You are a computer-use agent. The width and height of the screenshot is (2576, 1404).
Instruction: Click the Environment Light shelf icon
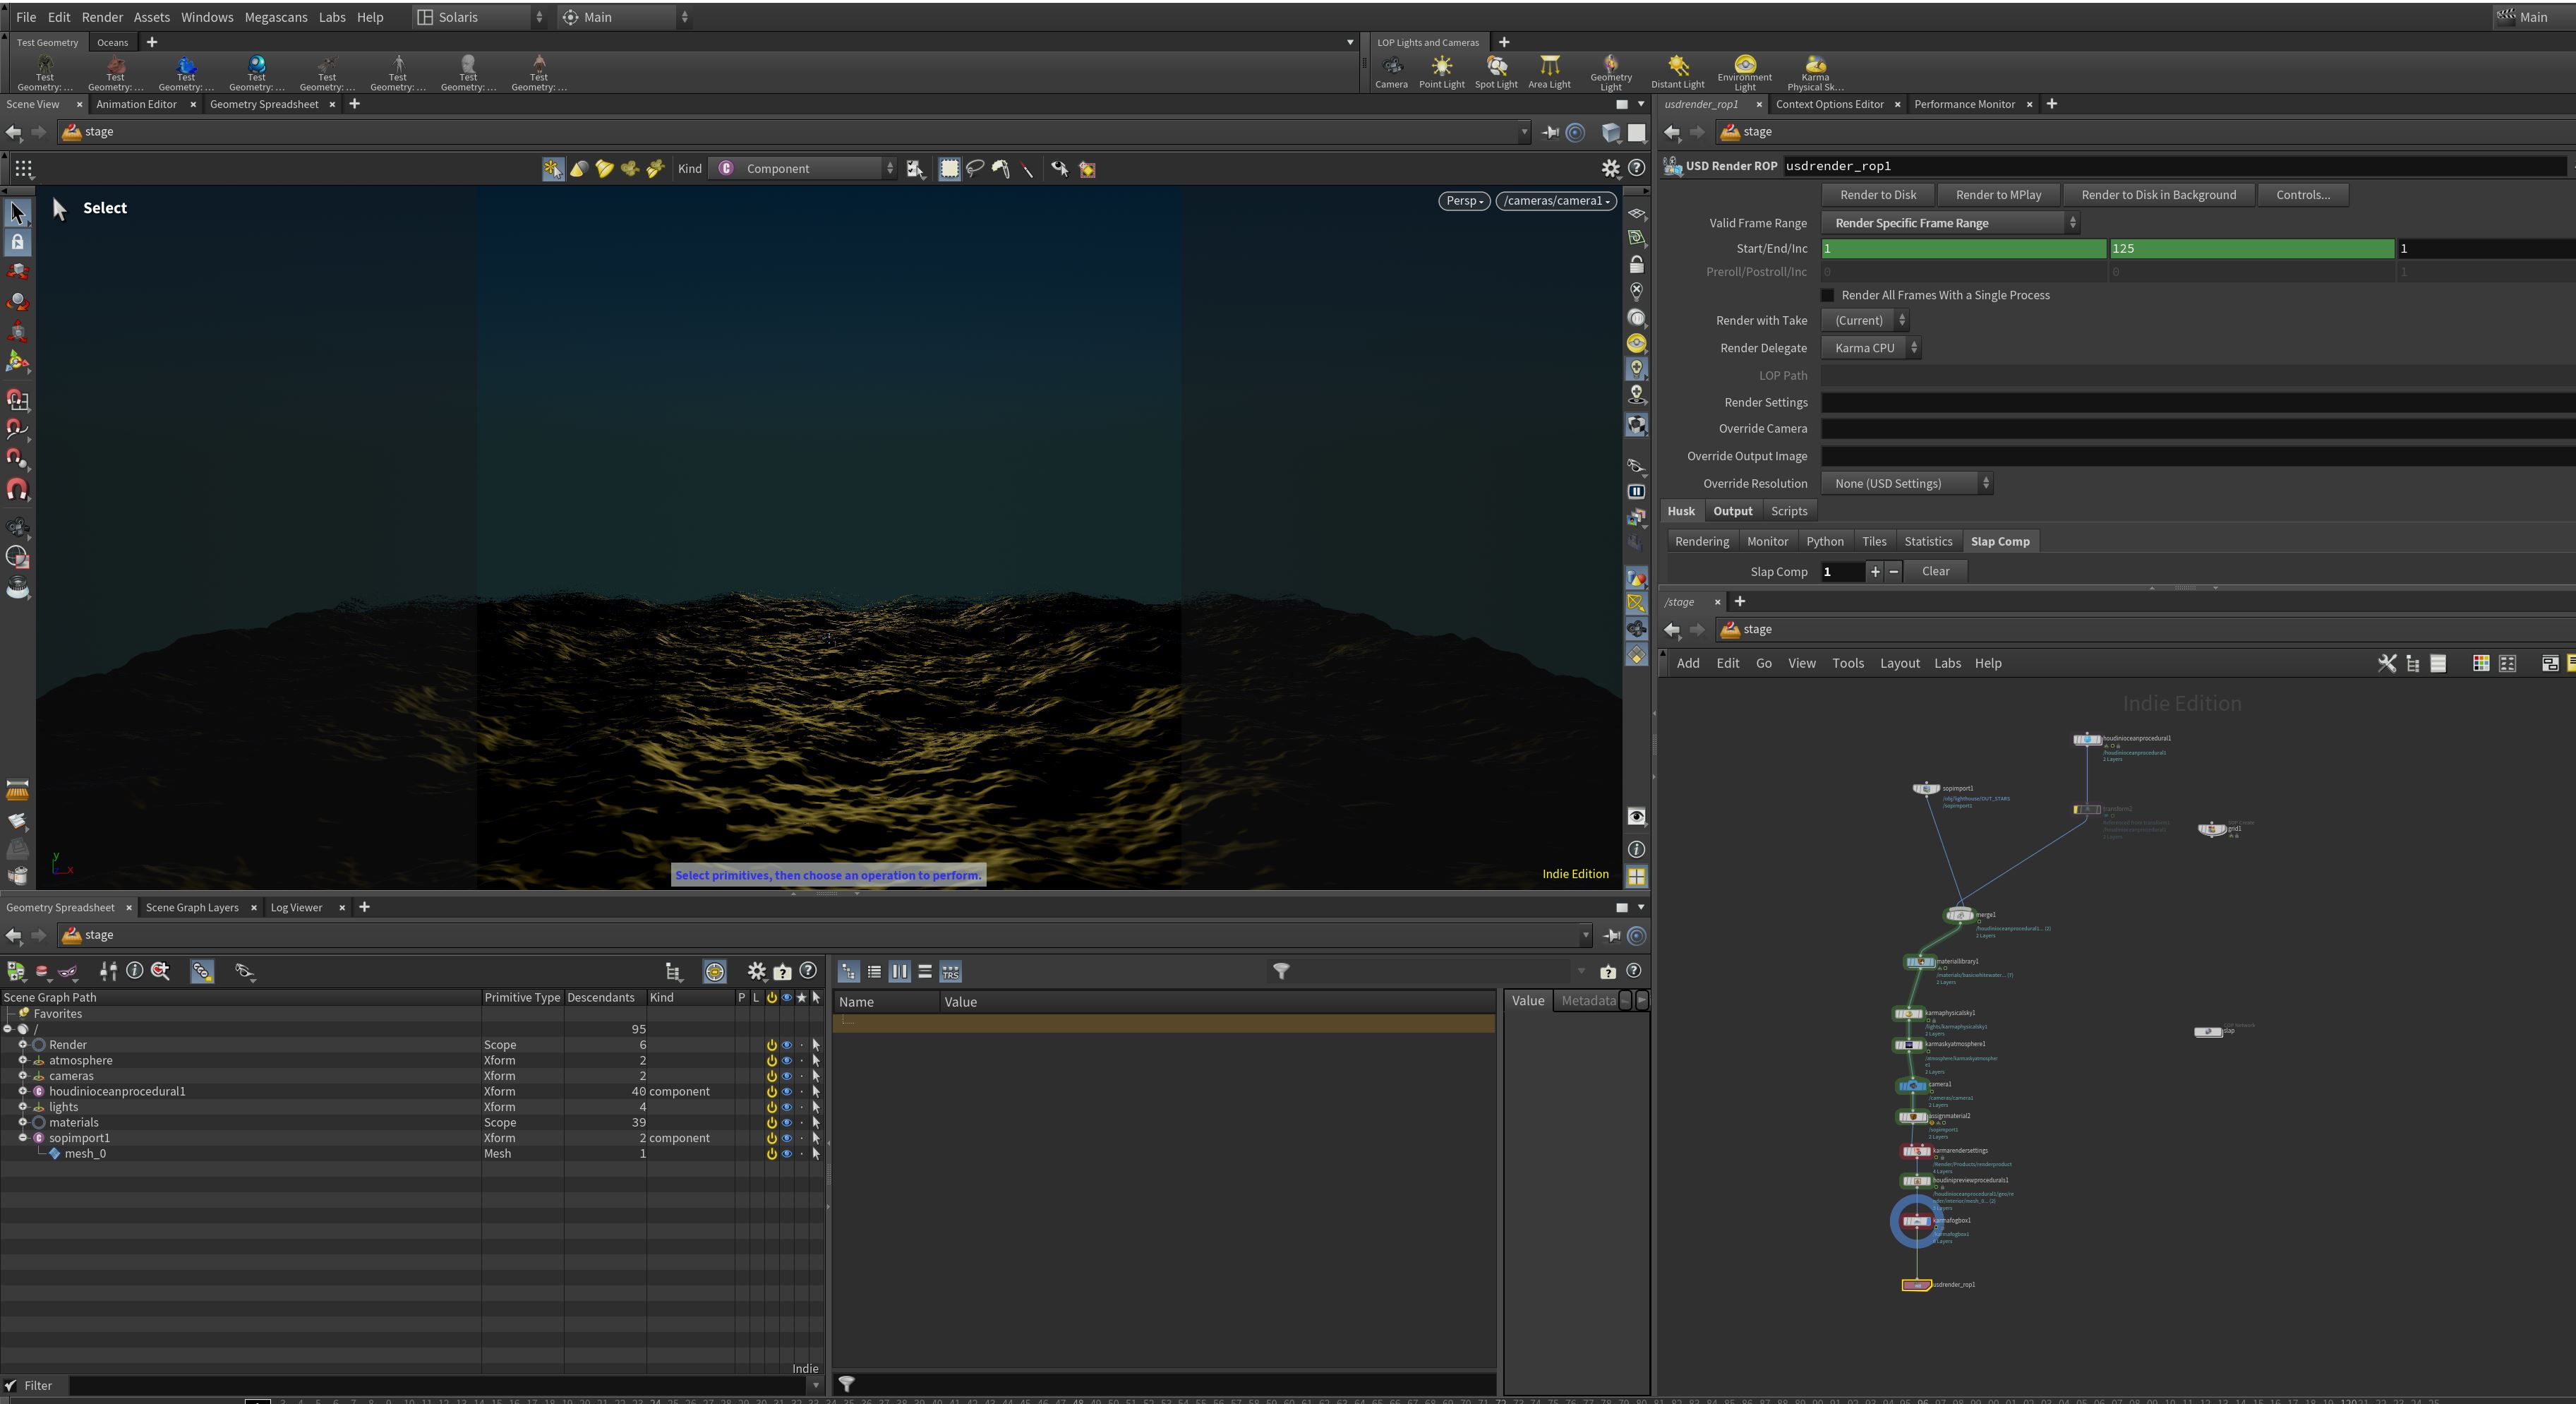[x=1744, y=73]
